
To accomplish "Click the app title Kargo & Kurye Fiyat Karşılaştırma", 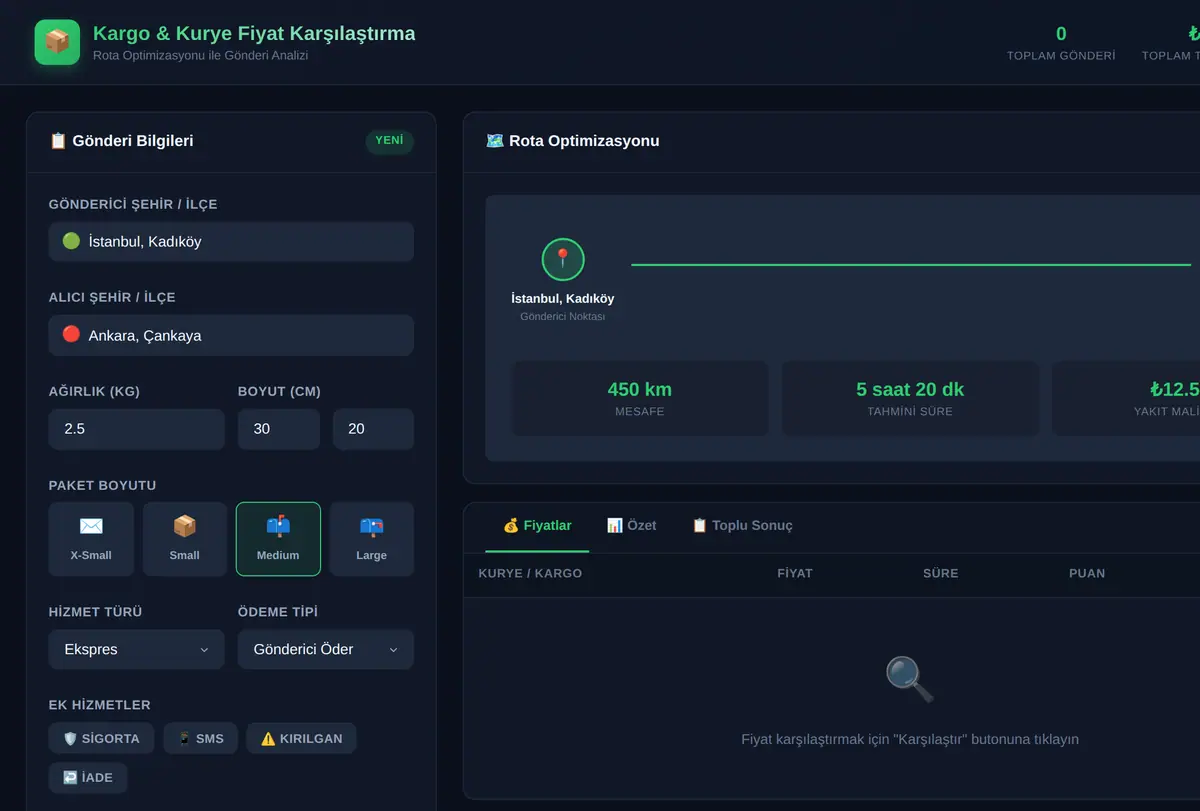I will pyautogui.click(x=254, y=34).
